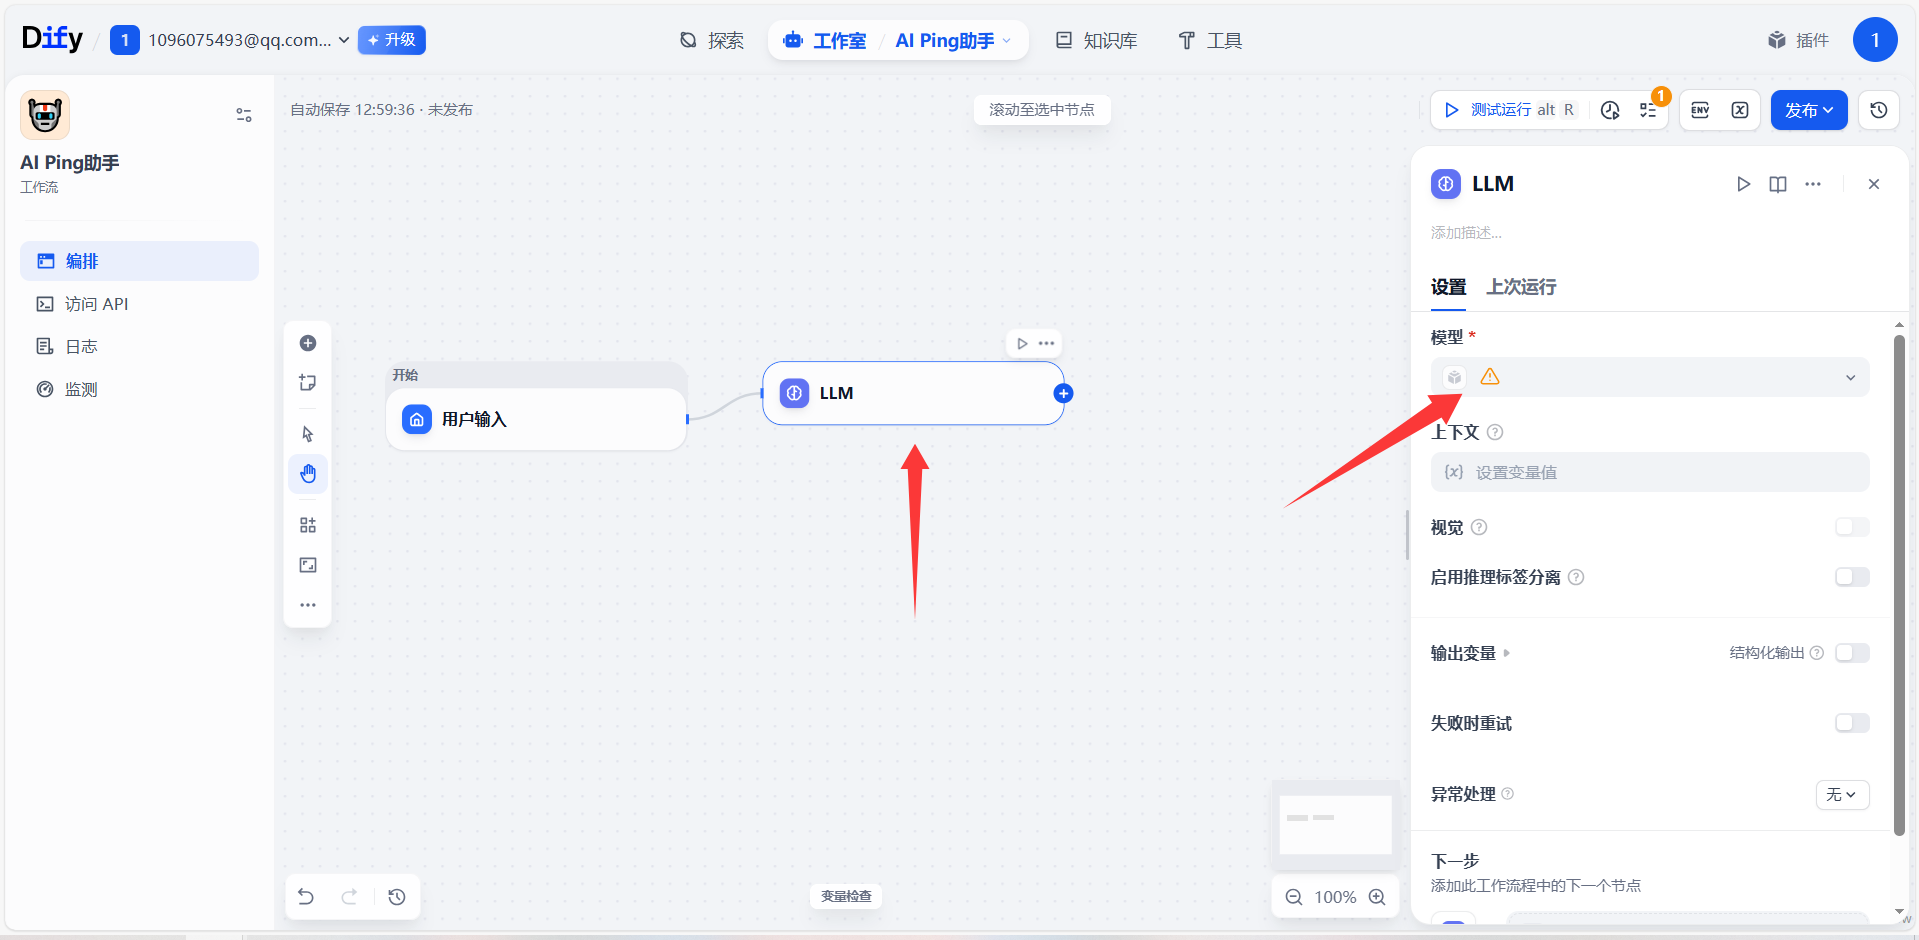
Task: Click the 添加描述 description field
Action: tap(1466, 233)
